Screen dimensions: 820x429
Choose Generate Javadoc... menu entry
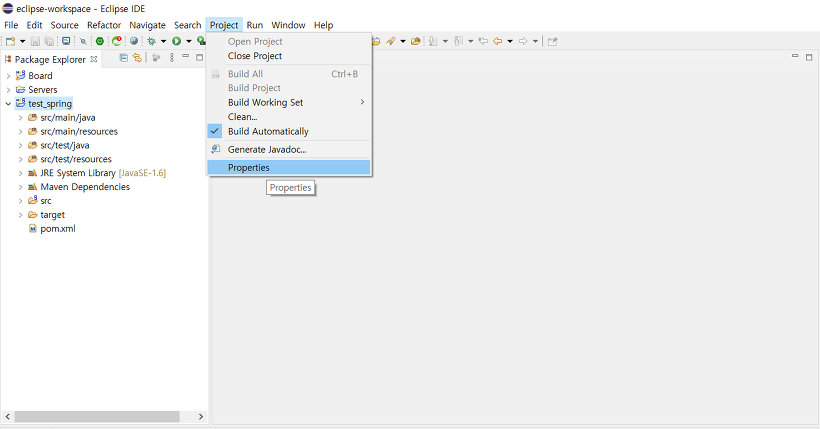click(289, 150)
